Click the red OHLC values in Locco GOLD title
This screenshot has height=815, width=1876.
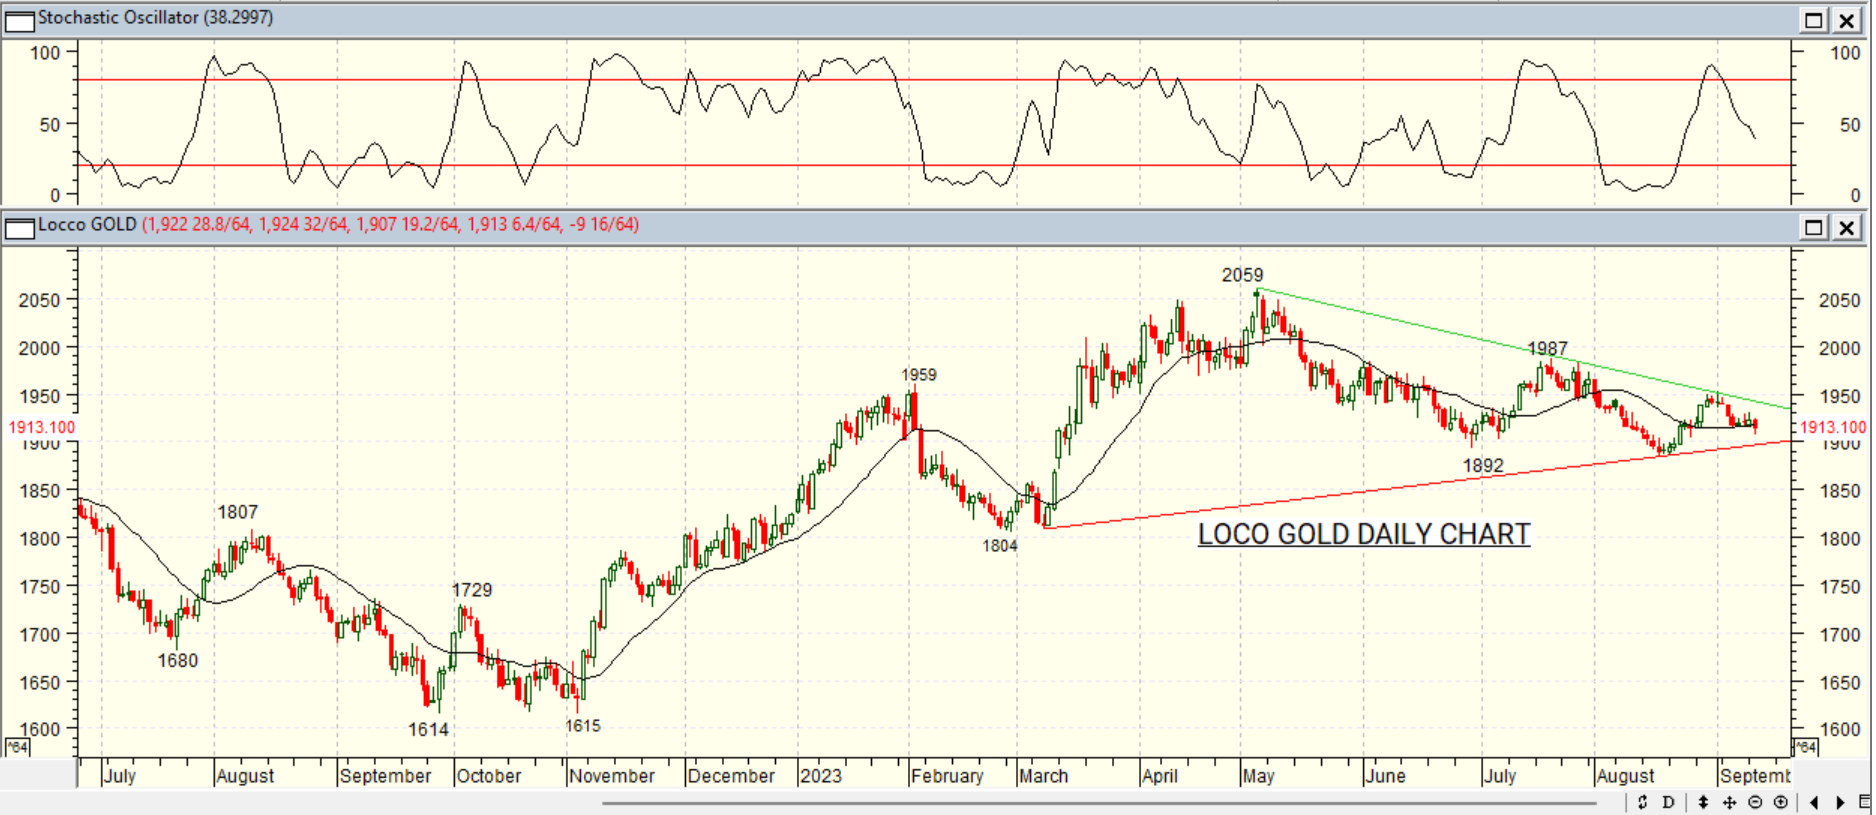pyautogui.click(x=390, y=225)
